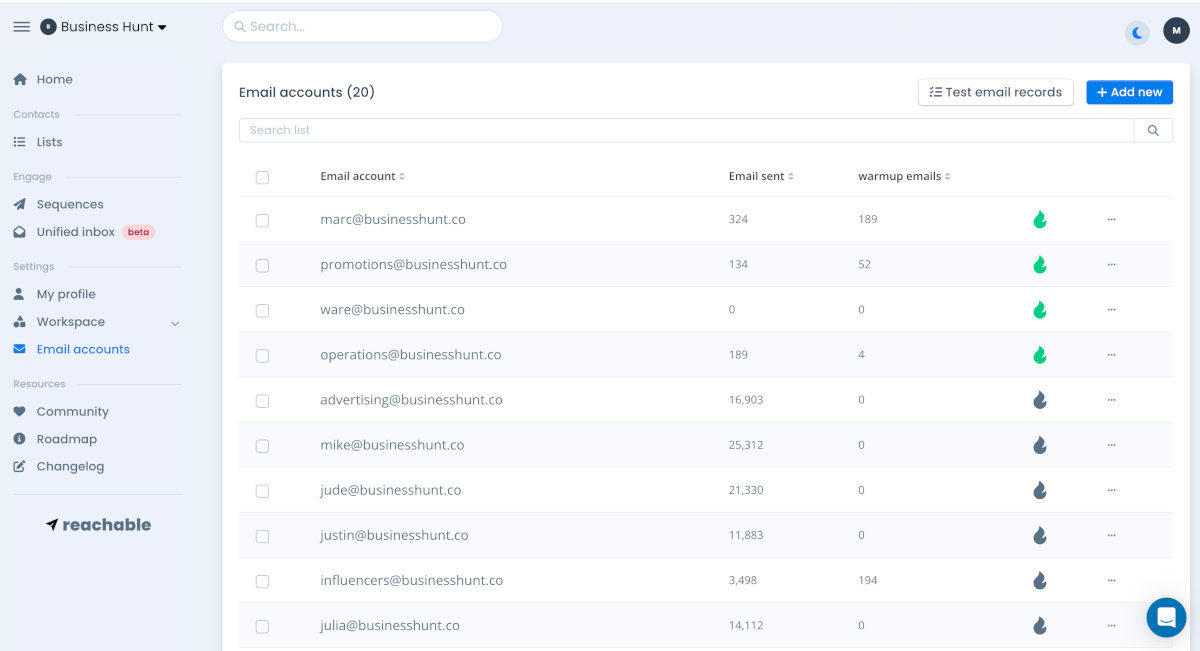Open the chat support widget
1200x651 pixels.
tap(1165, 617)
